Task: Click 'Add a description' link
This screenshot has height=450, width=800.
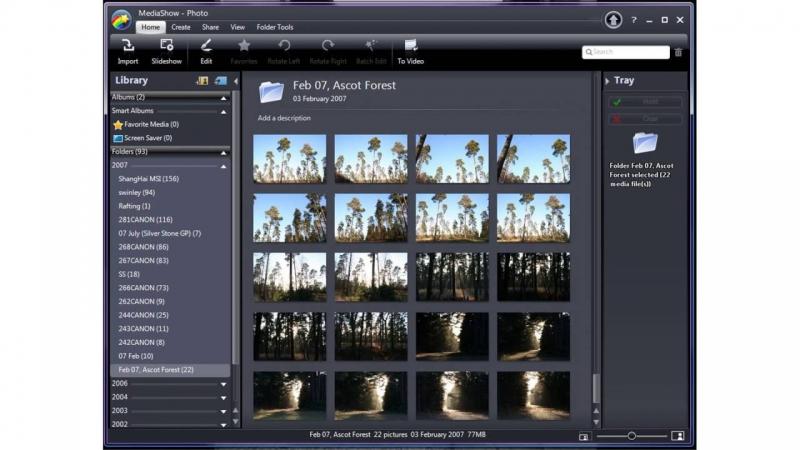Action: tap(284, 118)
